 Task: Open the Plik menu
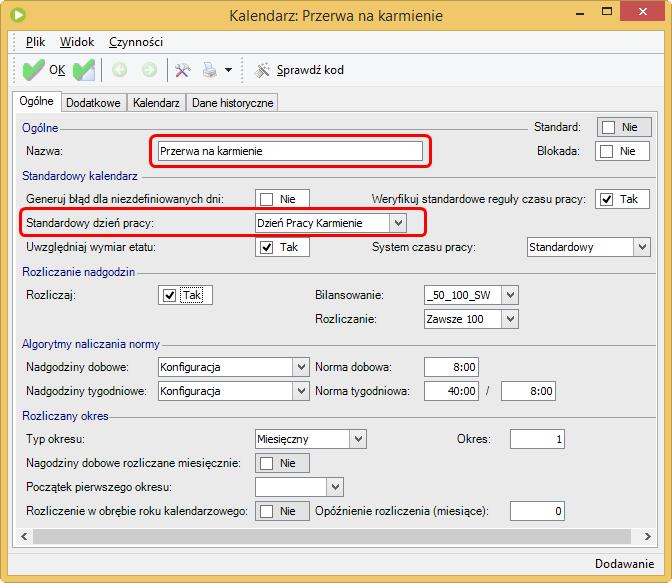[x=35, y=42]
